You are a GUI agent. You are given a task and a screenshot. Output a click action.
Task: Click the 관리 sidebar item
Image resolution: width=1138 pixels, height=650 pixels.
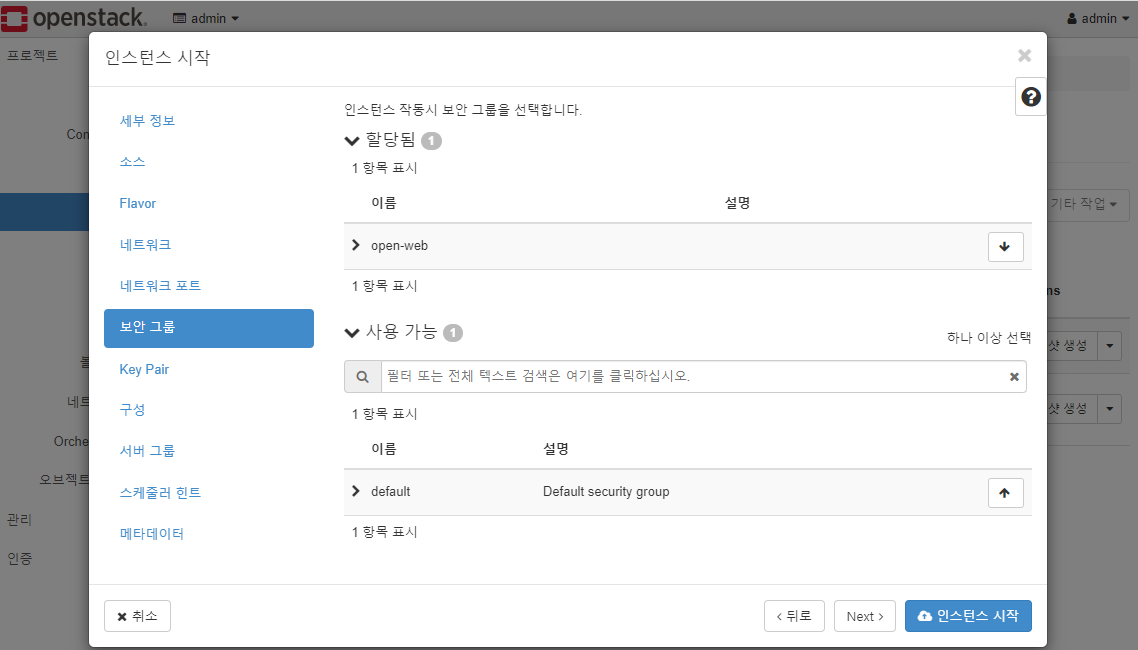(x=20, y=519)
